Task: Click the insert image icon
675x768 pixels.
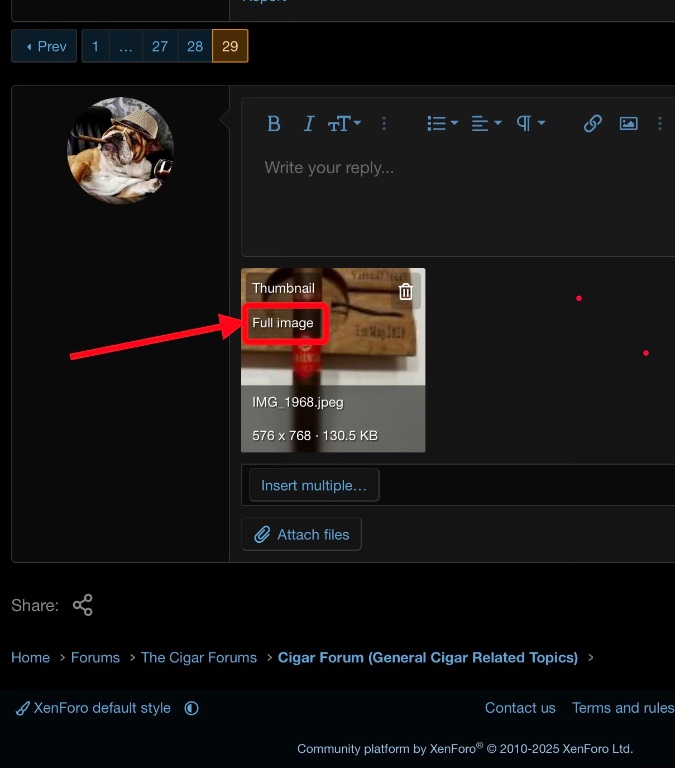Action: pos(628,124)
